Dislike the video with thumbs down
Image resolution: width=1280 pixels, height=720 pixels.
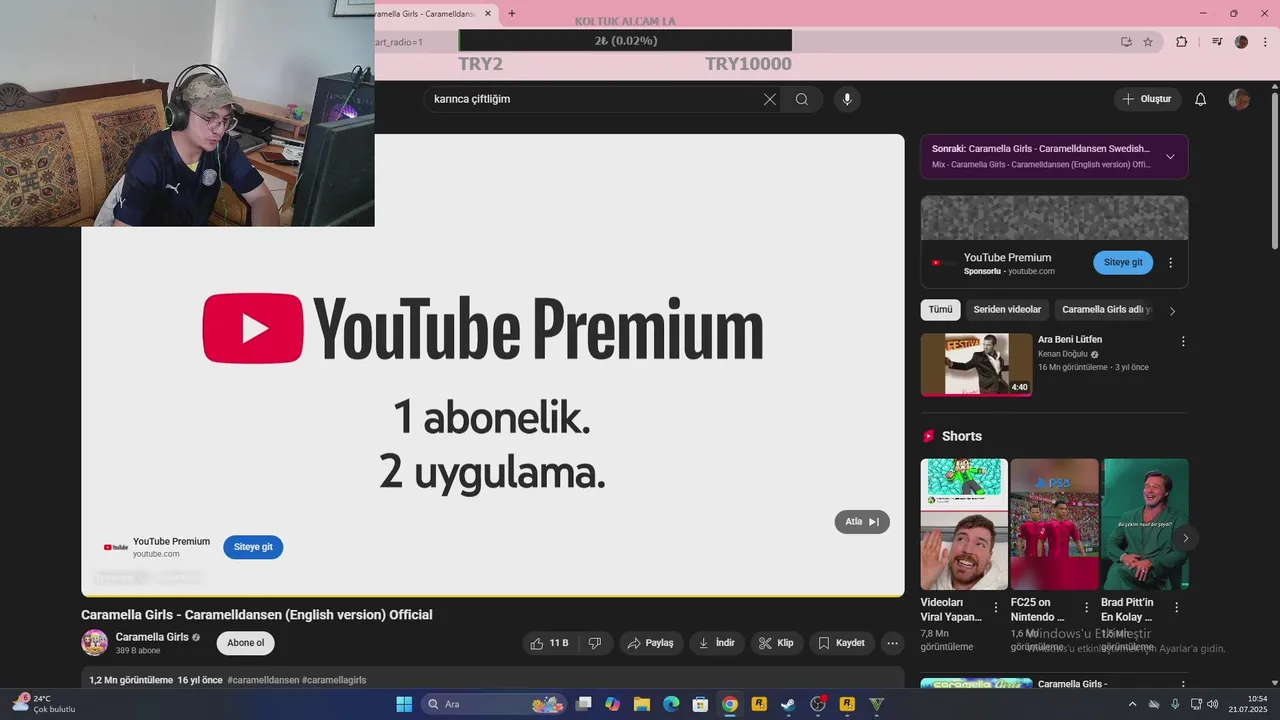coord(594,643)
